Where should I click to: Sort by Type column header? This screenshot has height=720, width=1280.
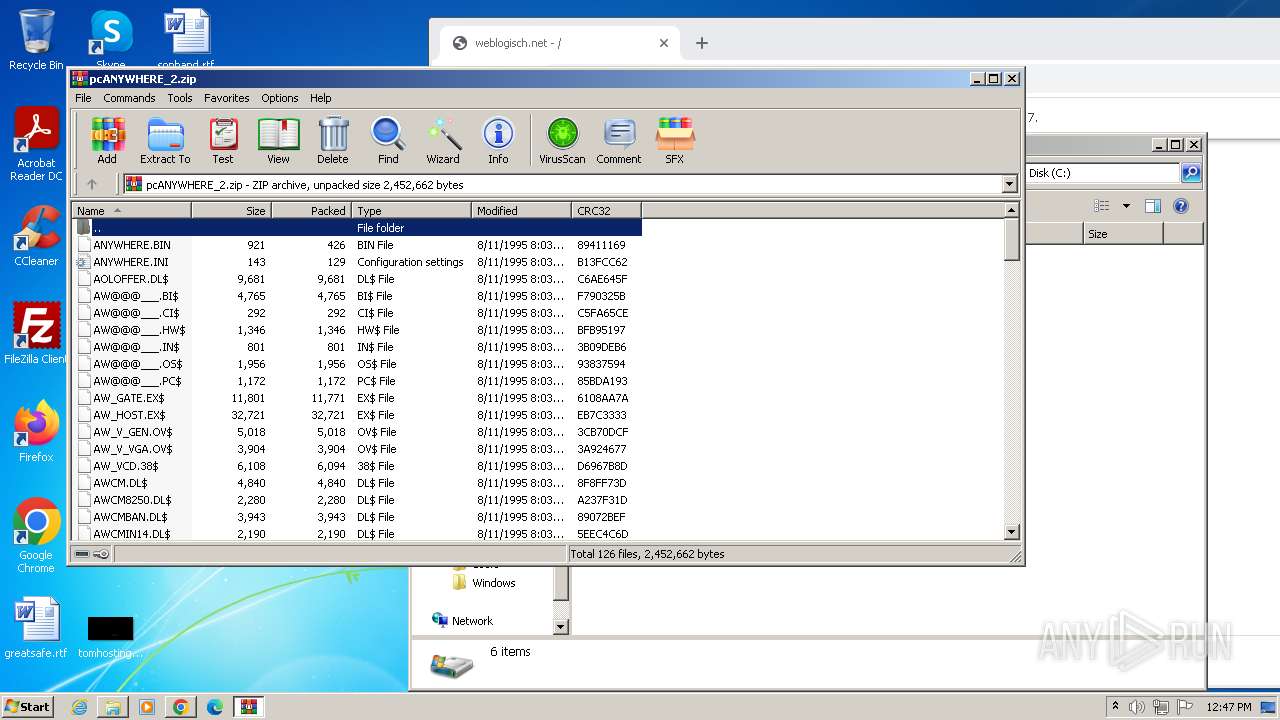coord(411,211)
